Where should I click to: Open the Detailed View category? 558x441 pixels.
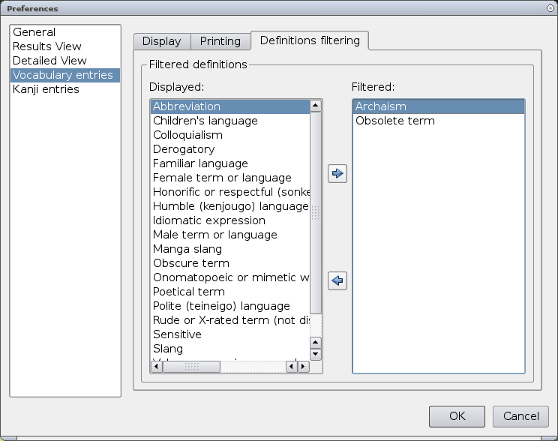click(65, 61)
